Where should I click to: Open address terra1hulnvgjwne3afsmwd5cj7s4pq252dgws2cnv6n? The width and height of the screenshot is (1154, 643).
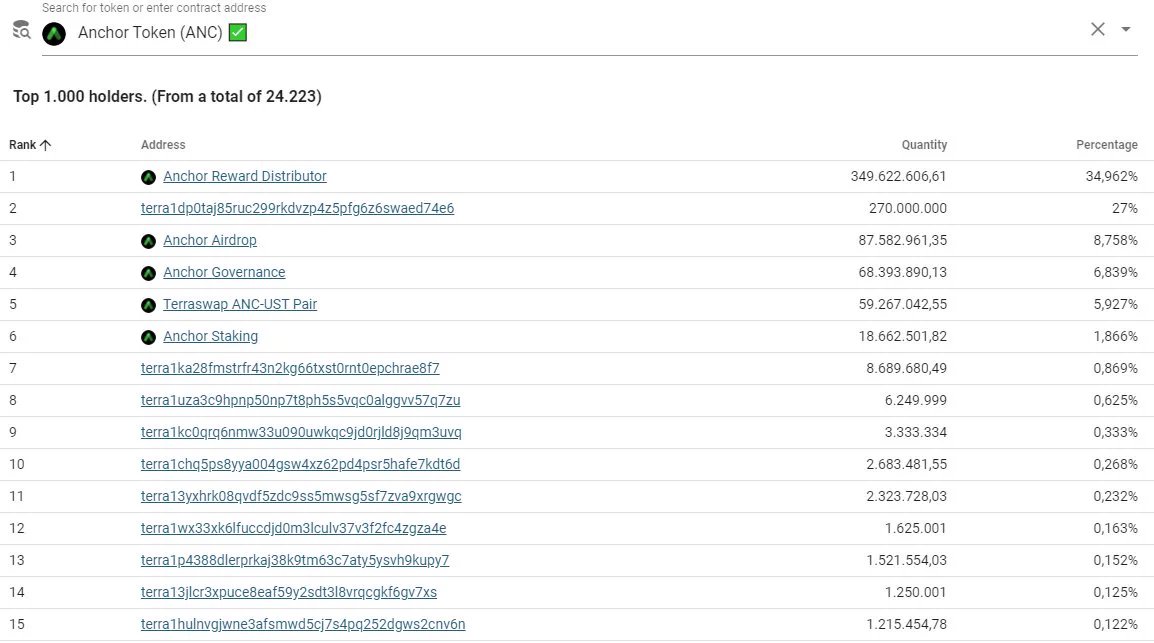303,625
